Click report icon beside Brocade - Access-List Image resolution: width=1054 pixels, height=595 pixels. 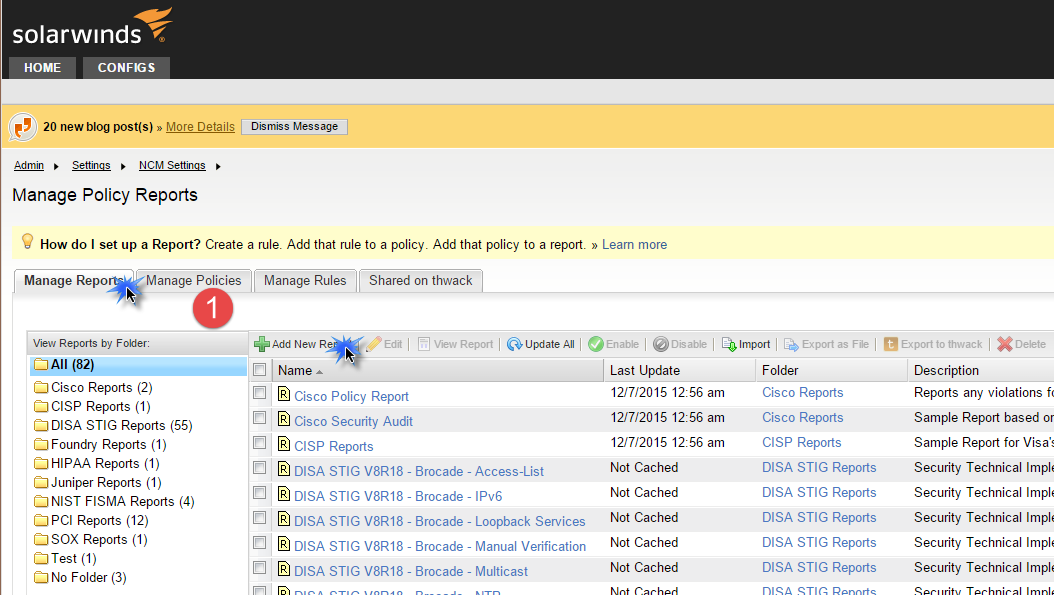[284, 469]
